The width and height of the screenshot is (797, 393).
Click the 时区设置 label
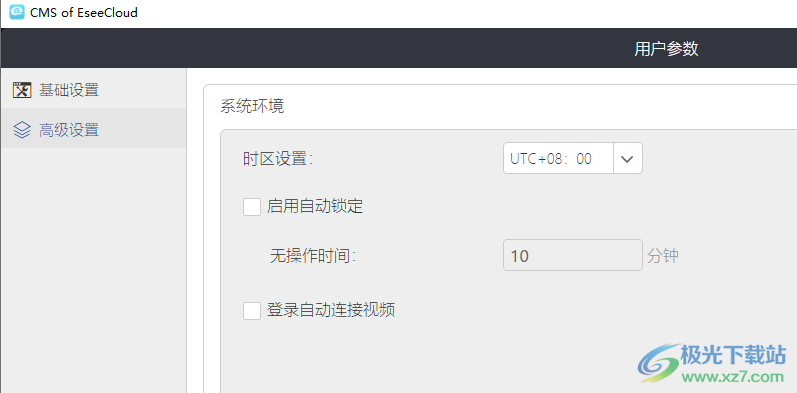point(278,159)
